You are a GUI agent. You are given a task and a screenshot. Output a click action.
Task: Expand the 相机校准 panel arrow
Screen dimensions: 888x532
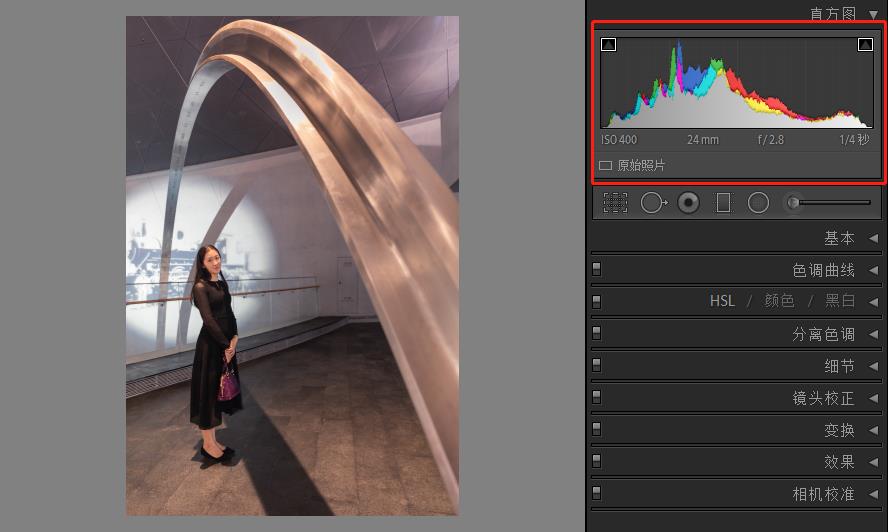873,494
